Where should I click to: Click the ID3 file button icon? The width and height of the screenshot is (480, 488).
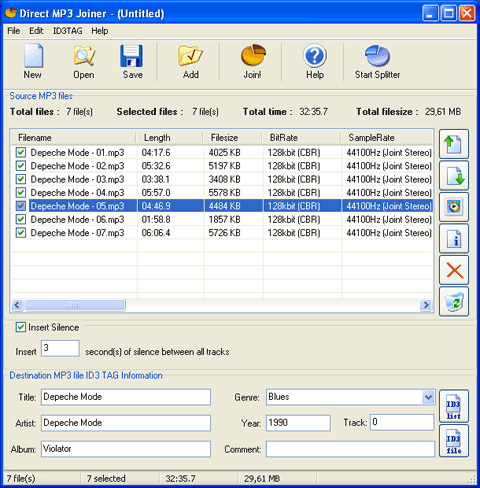(x=454, y=441)
